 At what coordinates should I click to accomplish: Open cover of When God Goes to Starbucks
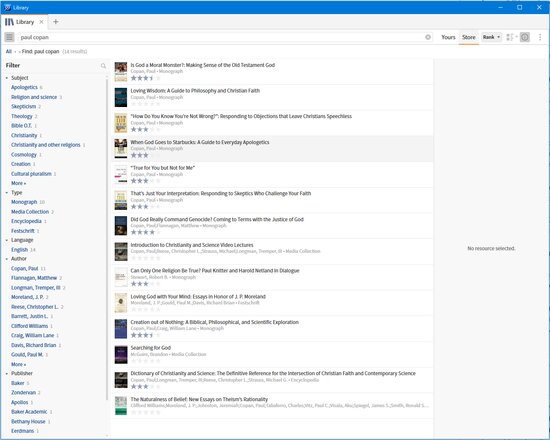tap(121, 149)
